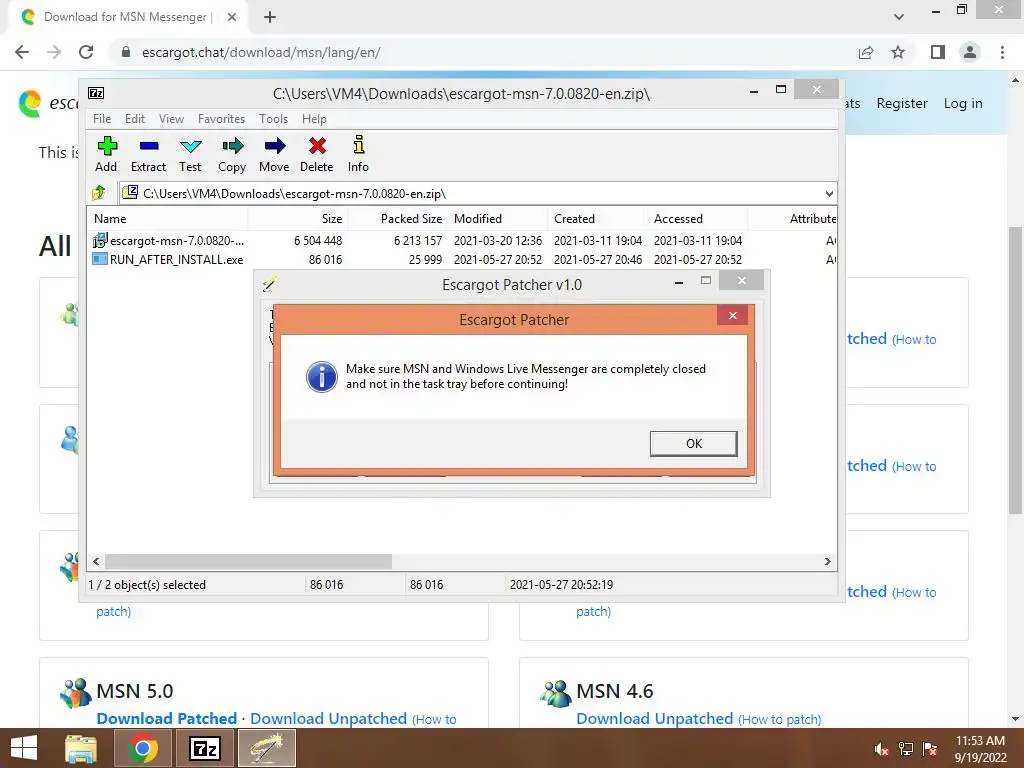The width and height of the screenshot is (1024, 768).
Task: Sort by the Modified column header
Action: pyautogui.click(x=498, y=219)
